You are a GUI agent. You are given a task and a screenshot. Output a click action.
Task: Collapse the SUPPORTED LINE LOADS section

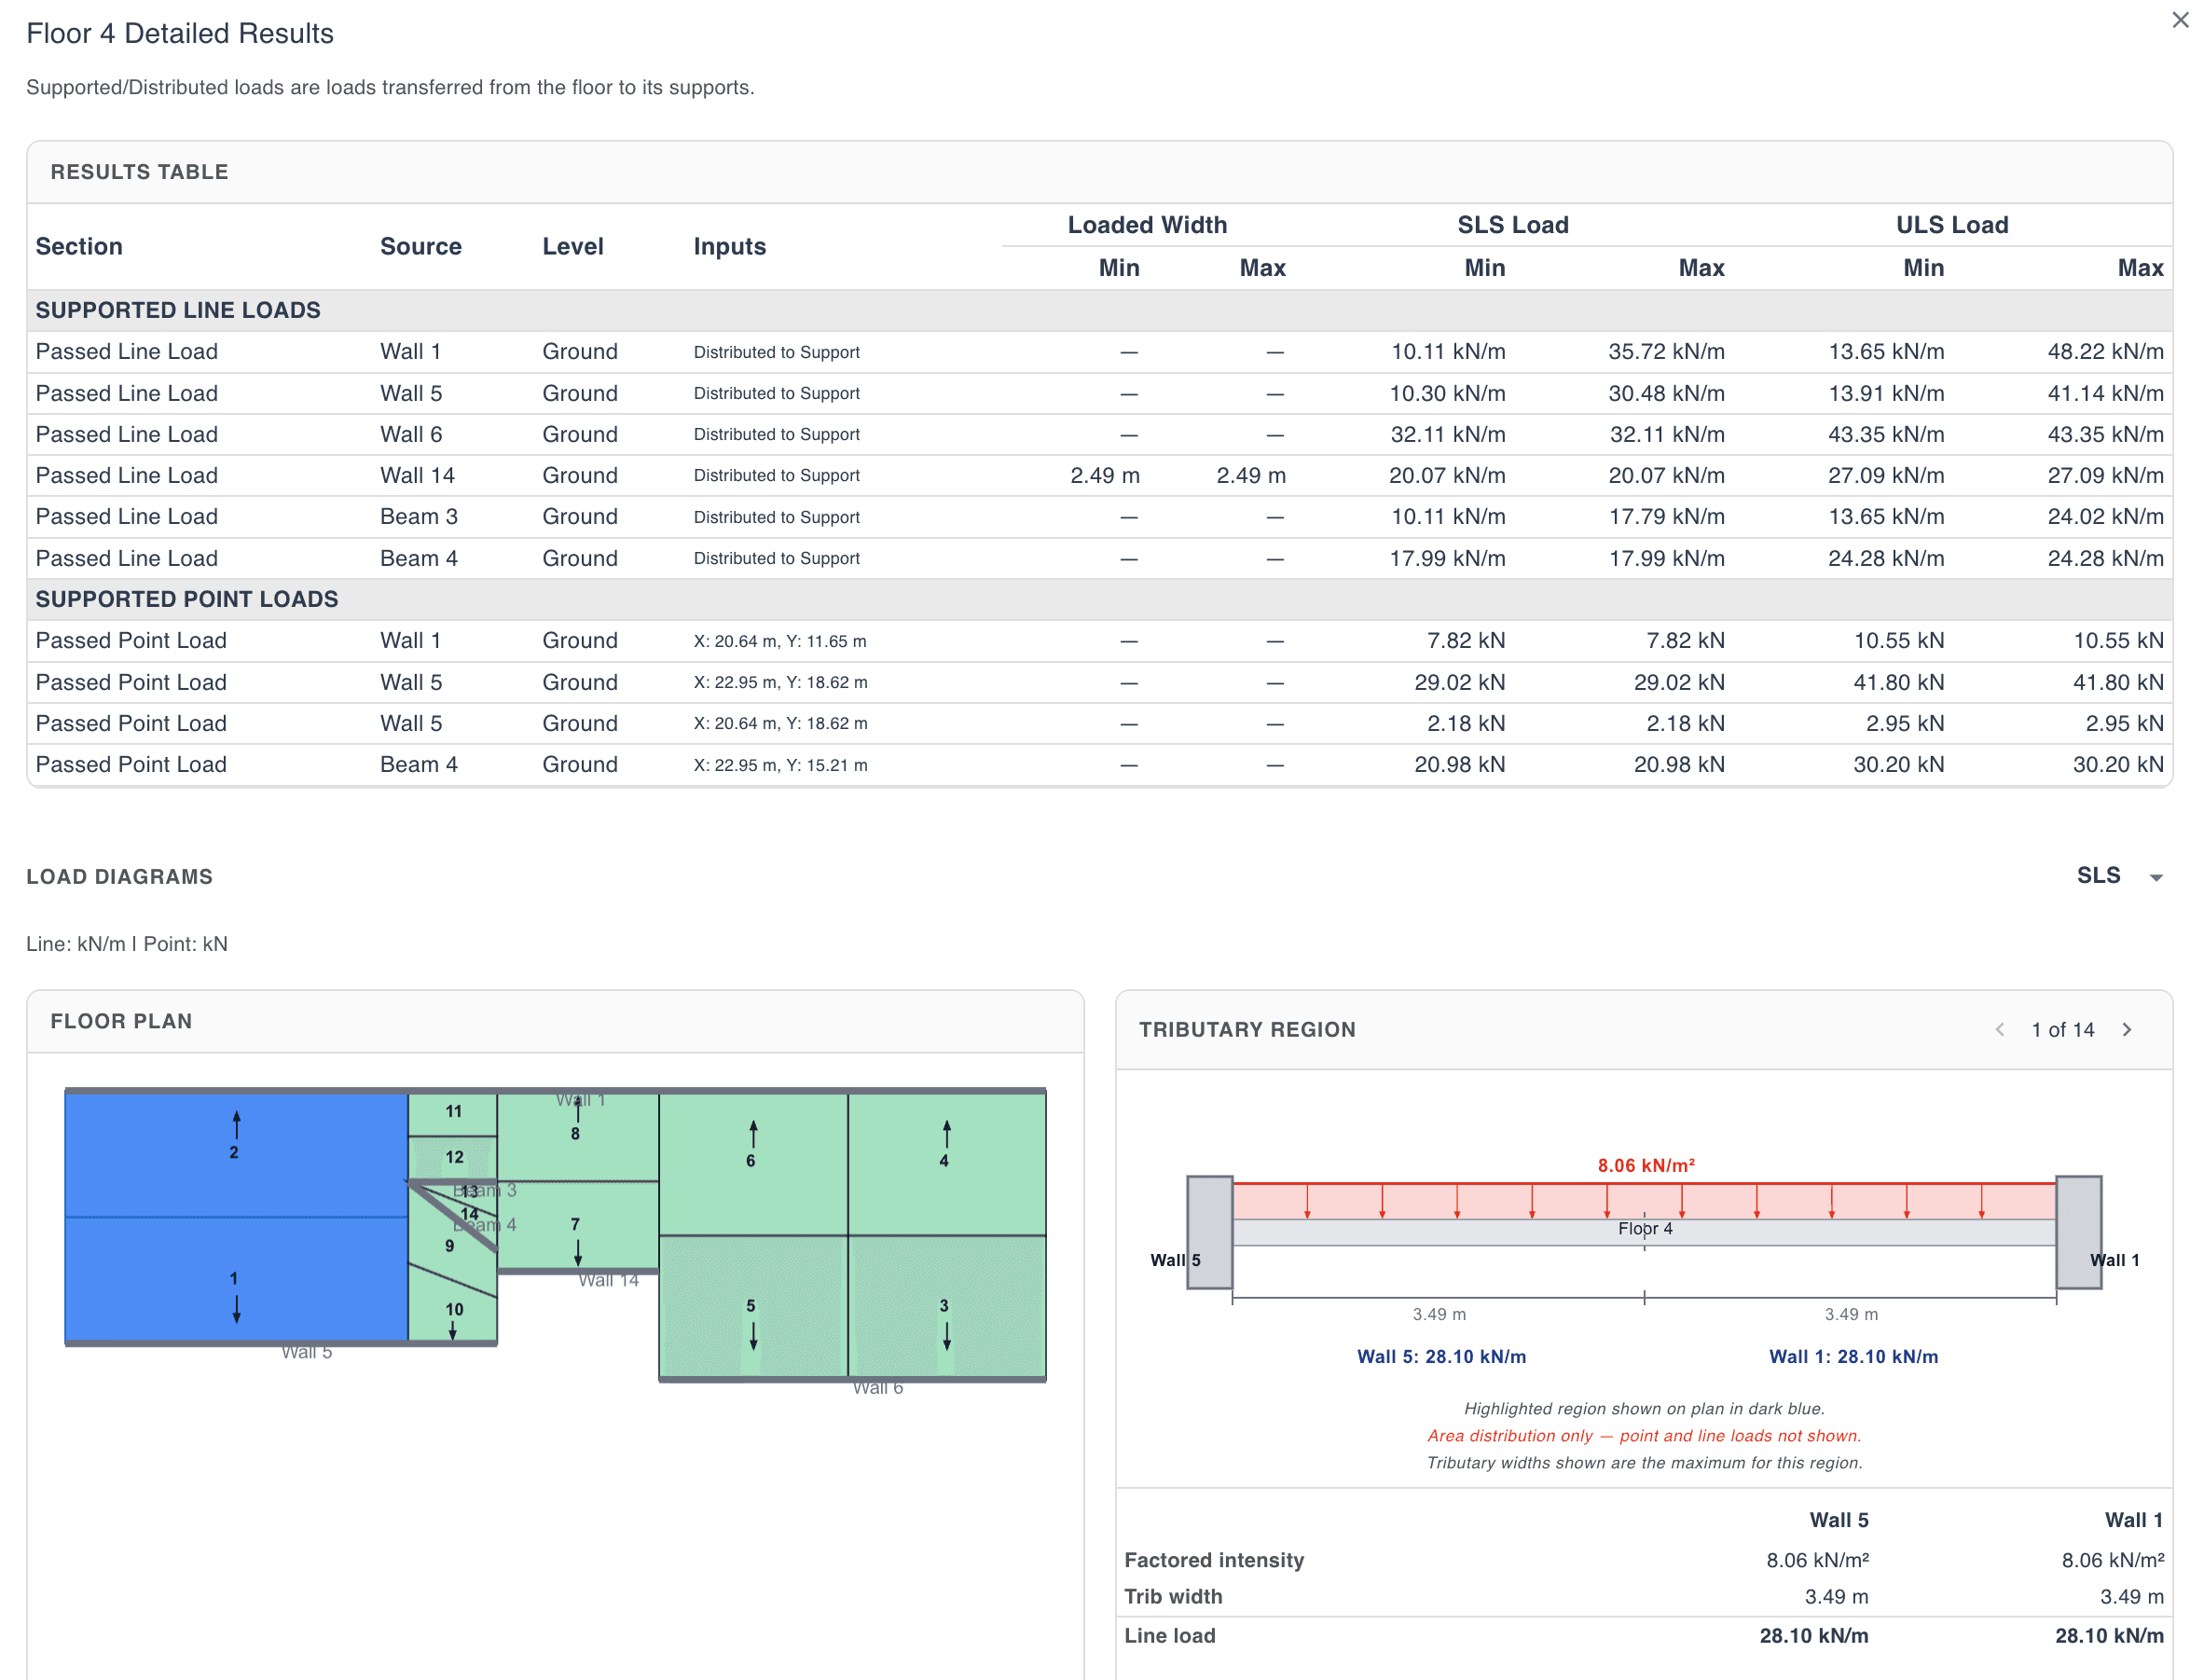[178, 310]
